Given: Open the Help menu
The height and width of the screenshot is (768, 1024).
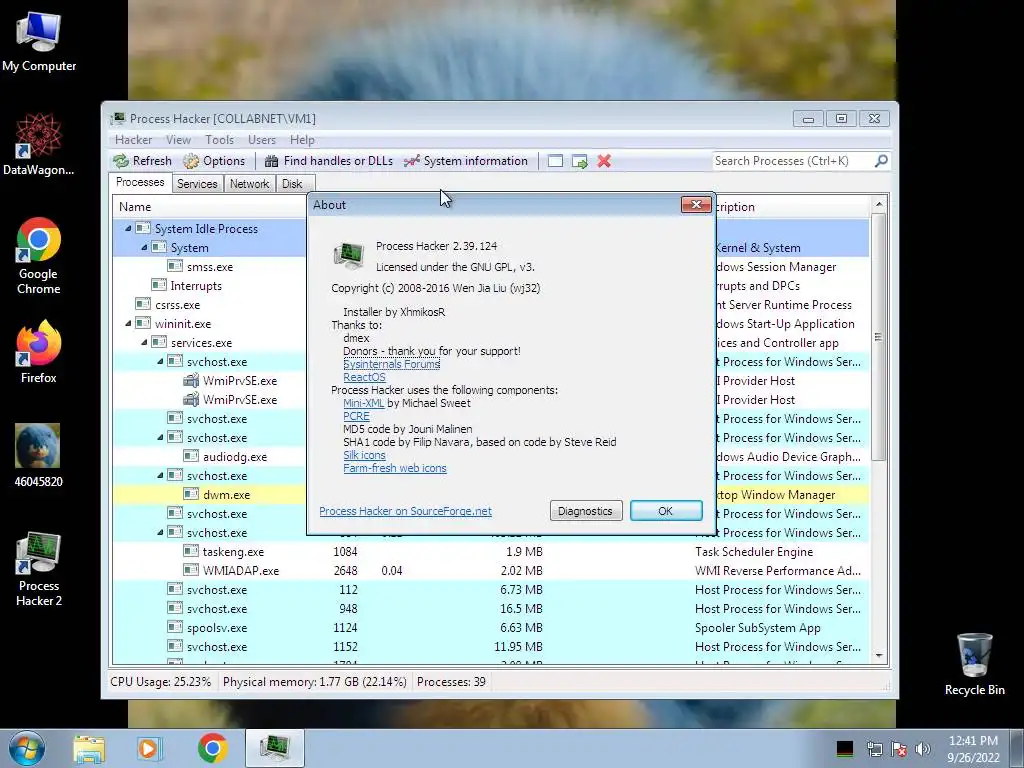Looking at the screenshot, I should coord(302,140).
